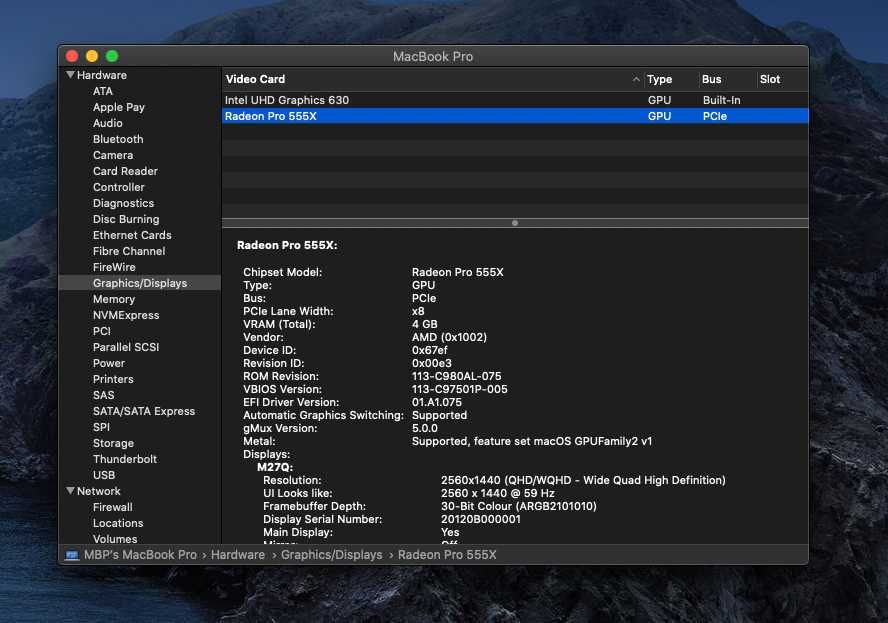Select Firewall under Network
888x623 pixels.
click(x=113, y=507)
